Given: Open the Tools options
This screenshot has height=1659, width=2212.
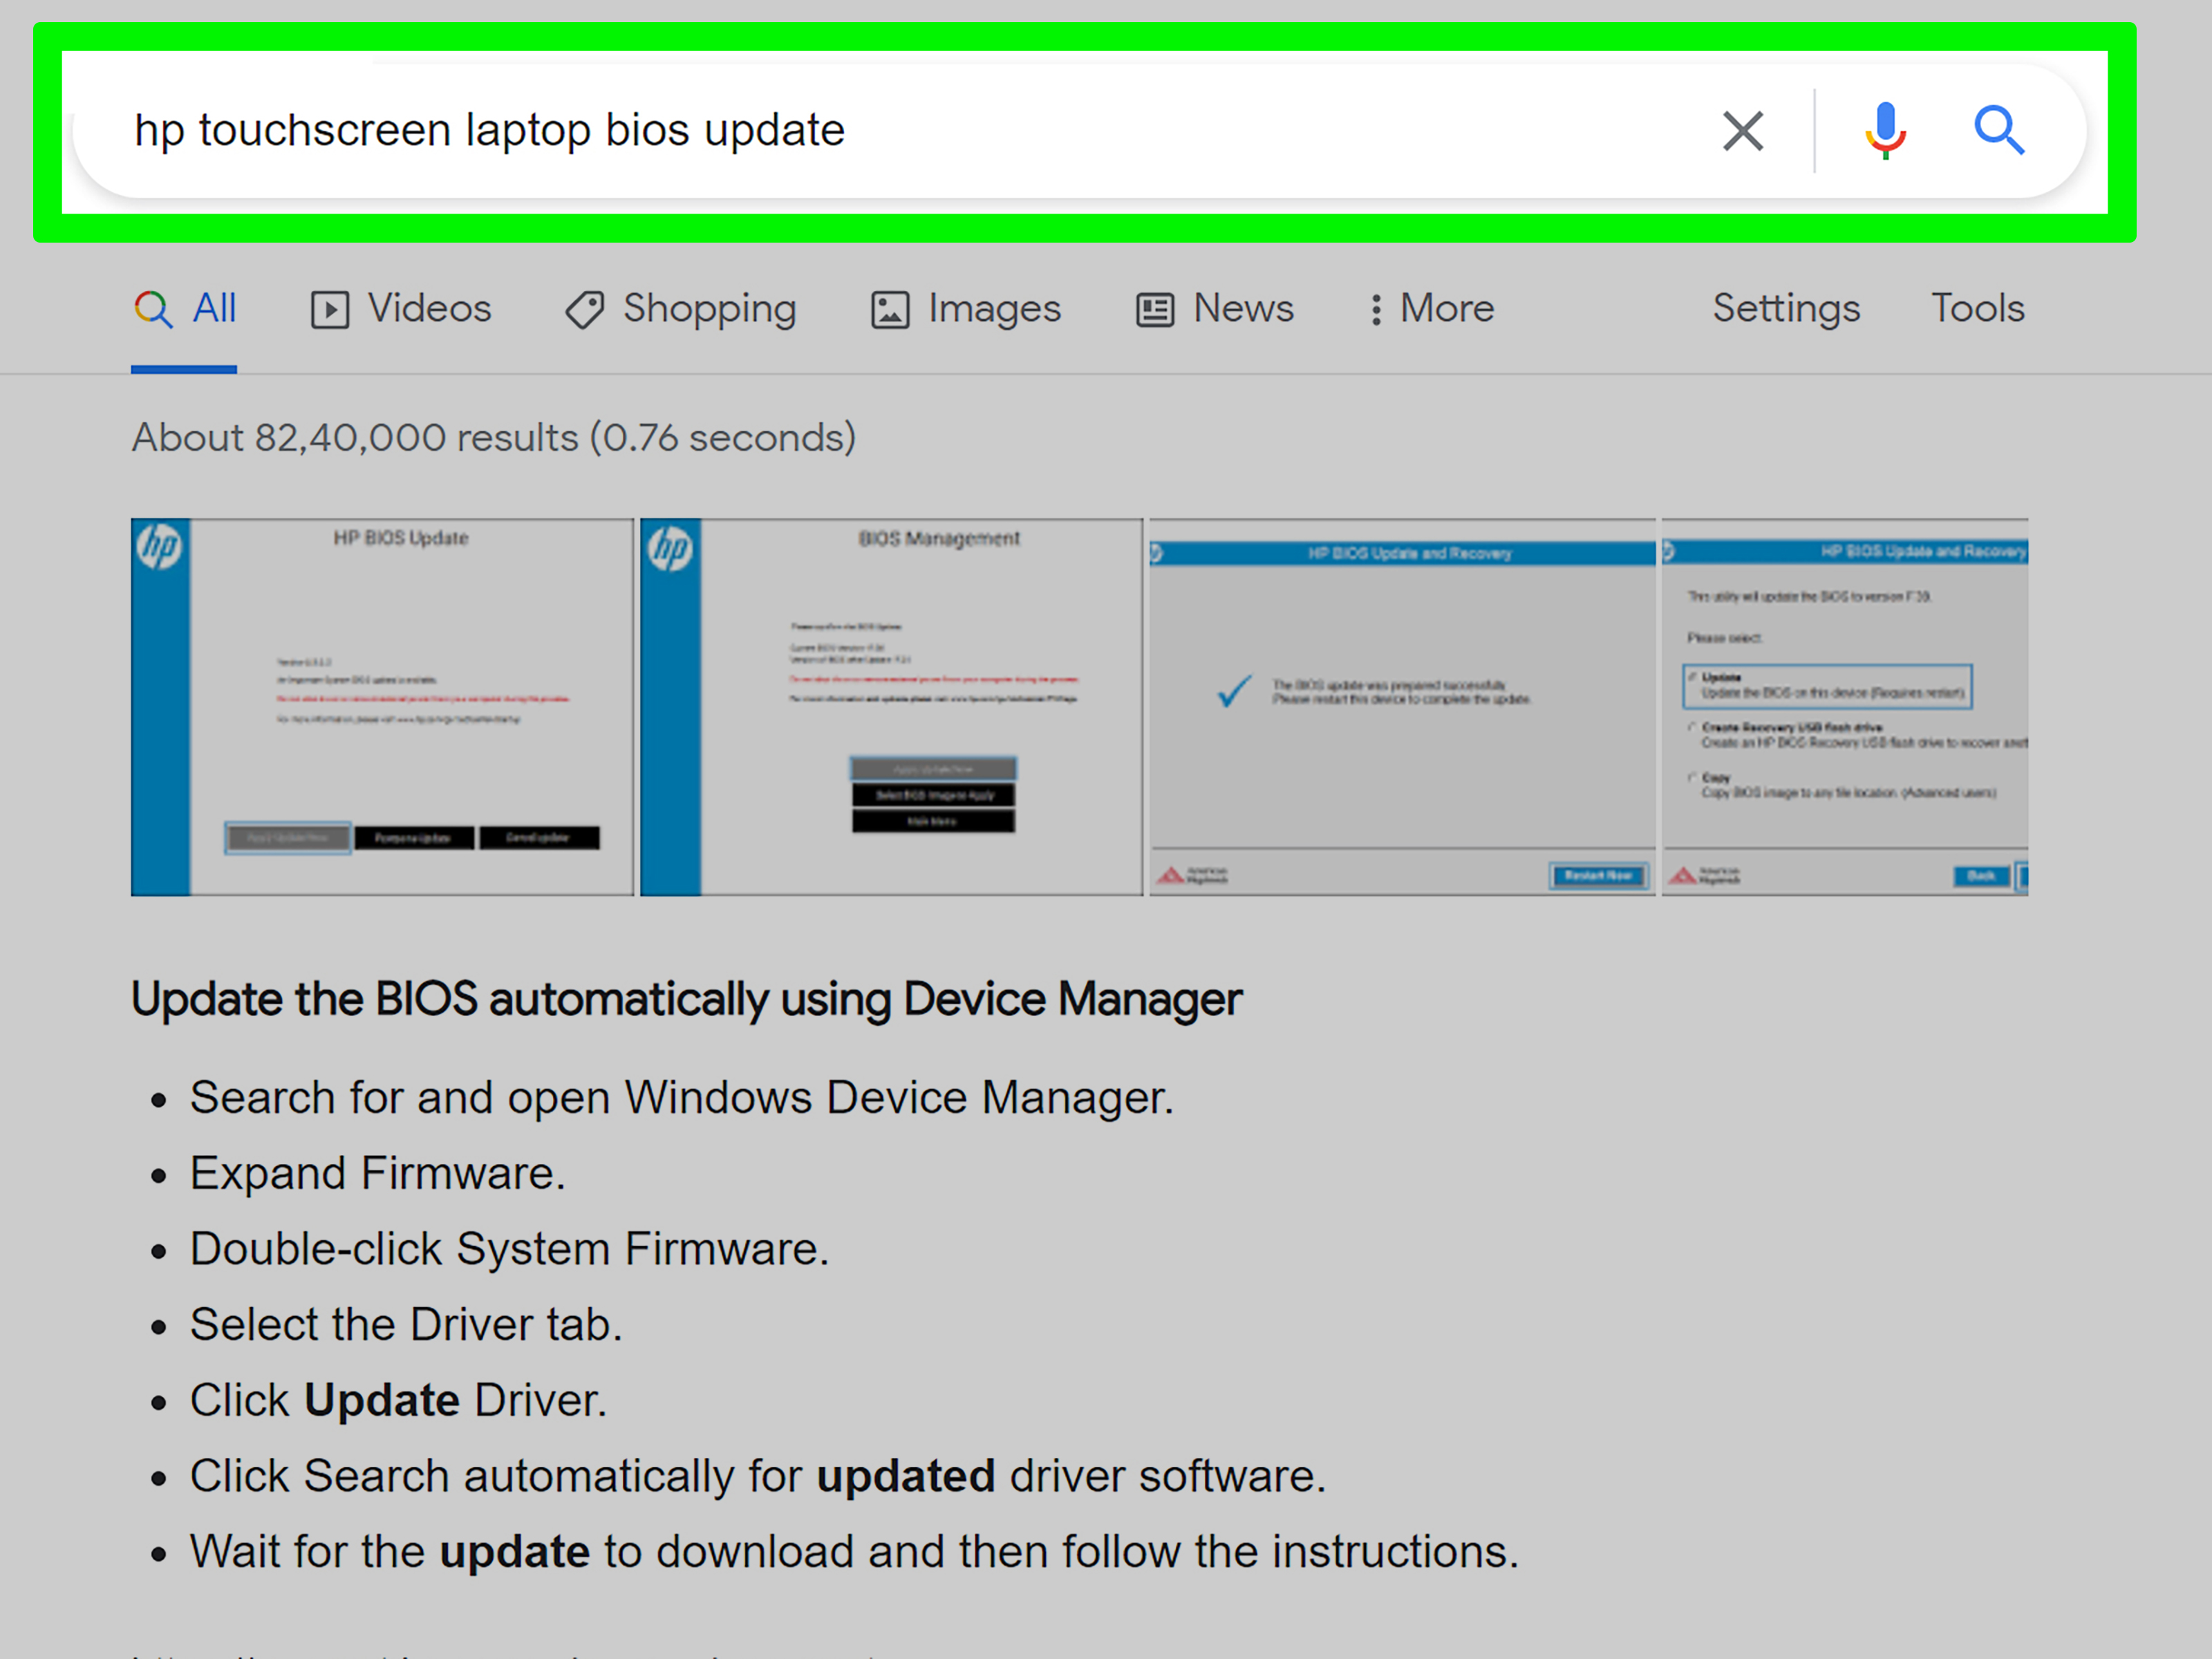Looking at the screenshot, I should click(1976, 309).
